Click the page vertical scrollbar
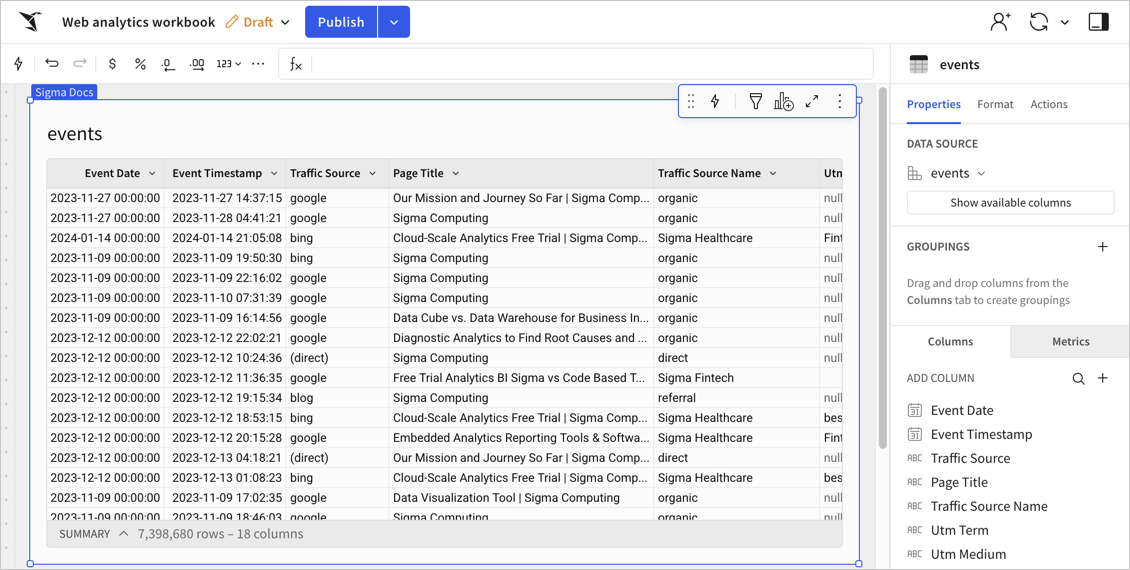 882,268
